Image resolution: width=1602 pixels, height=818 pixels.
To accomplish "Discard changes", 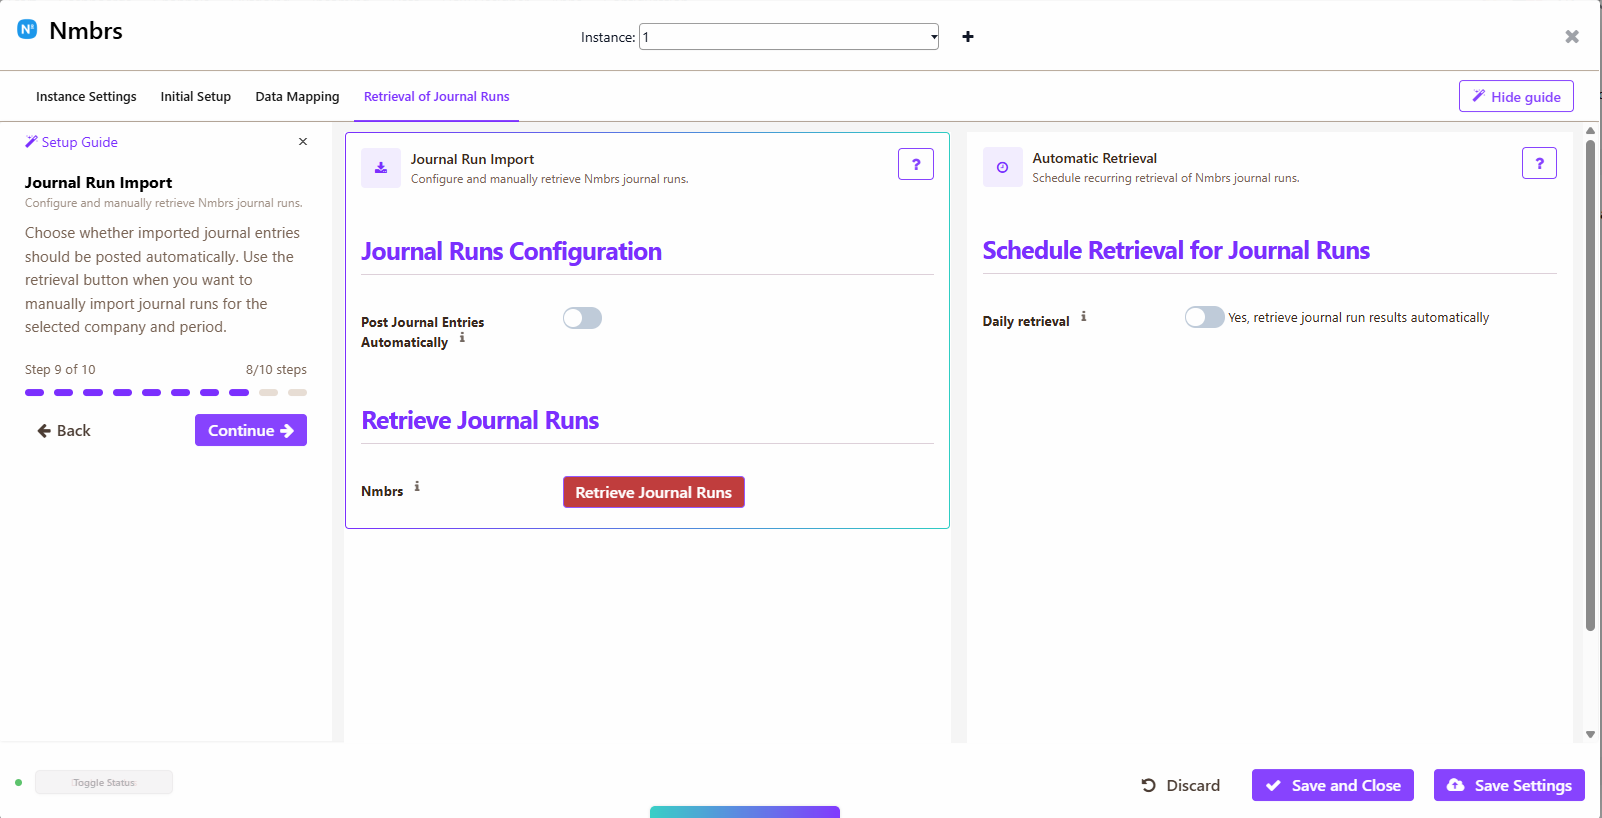I will 1181,785.
